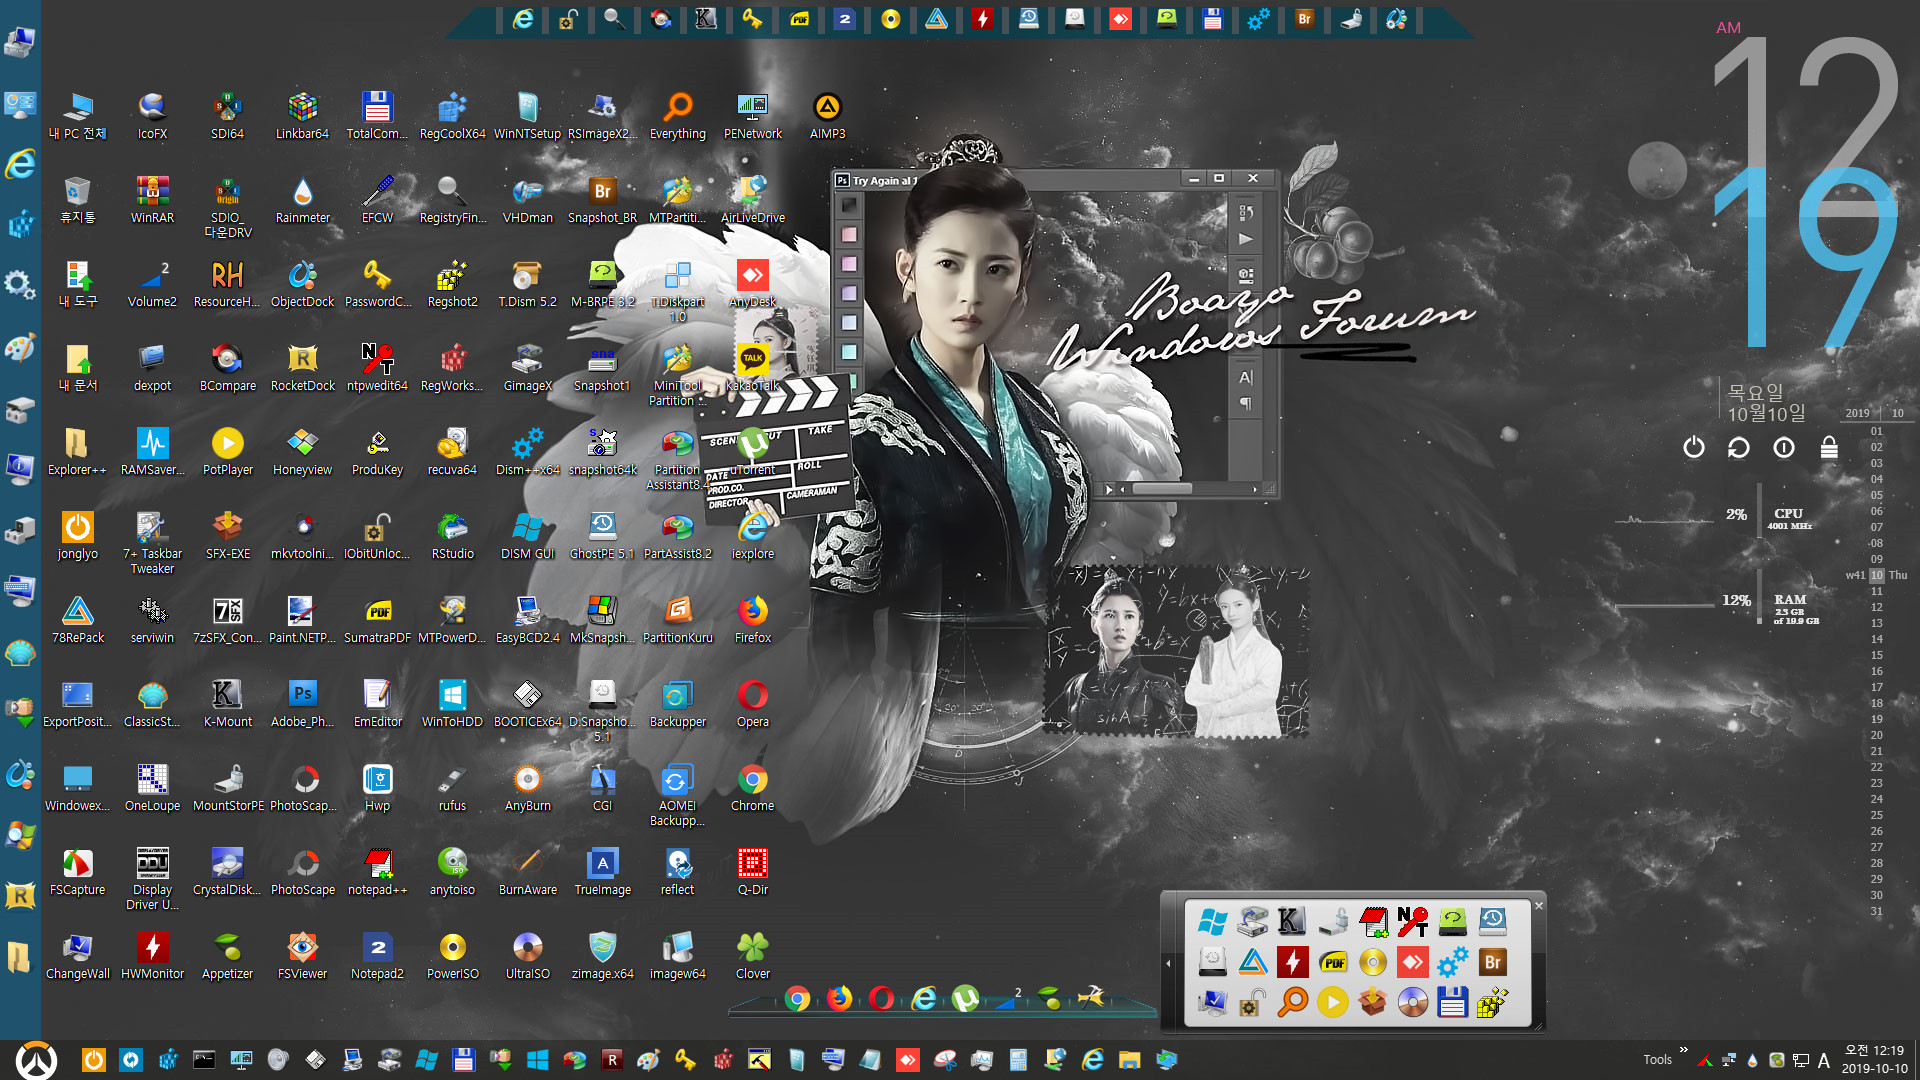Click Chrome icon in bottom dock
Screen dimensions: 1920x1080
point(797,998)
